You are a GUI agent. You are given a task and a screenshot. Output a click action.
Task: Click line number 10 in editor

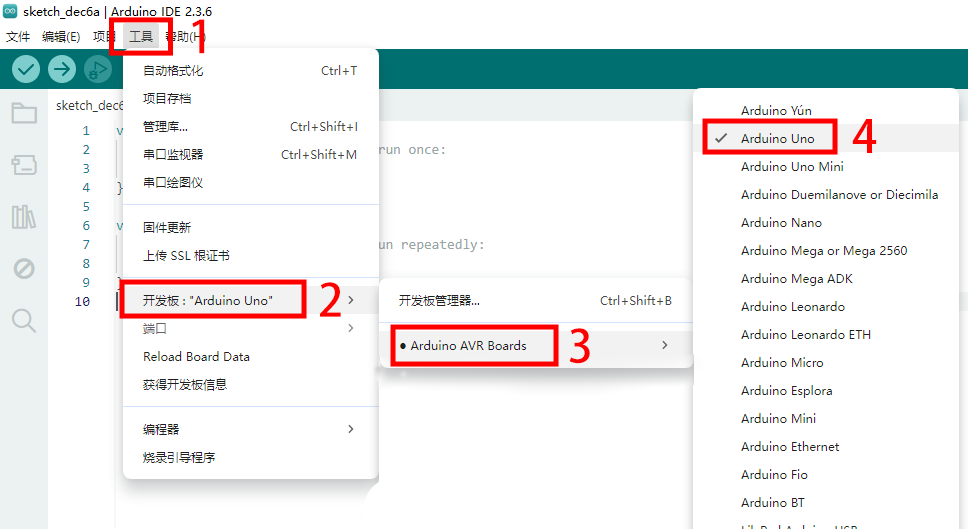(x=82, y=302)
